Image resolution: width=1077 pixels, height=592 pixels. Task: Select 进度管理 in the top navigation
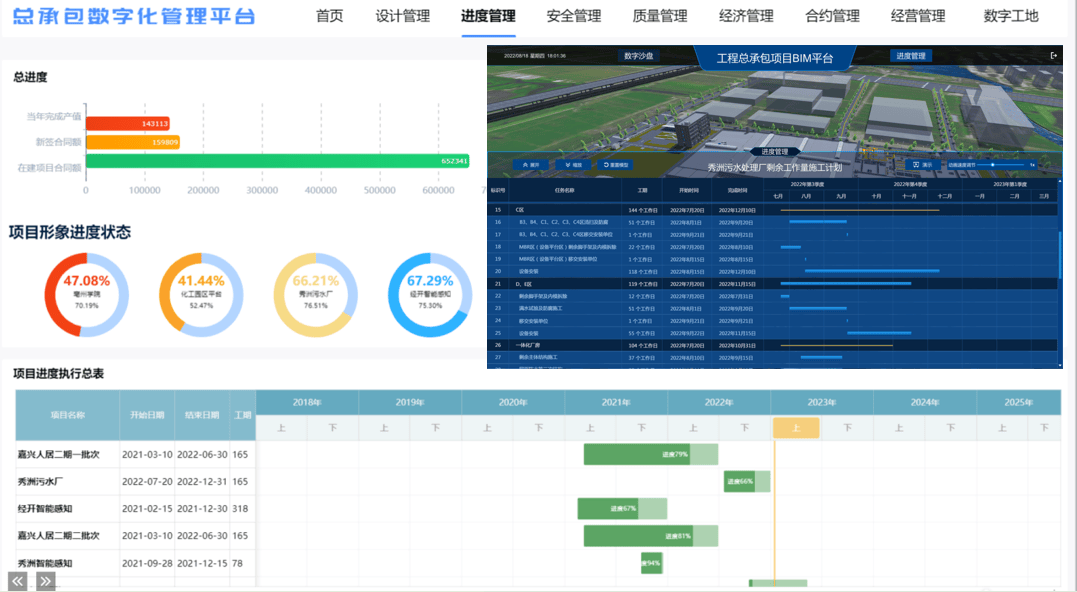(488, 16)
